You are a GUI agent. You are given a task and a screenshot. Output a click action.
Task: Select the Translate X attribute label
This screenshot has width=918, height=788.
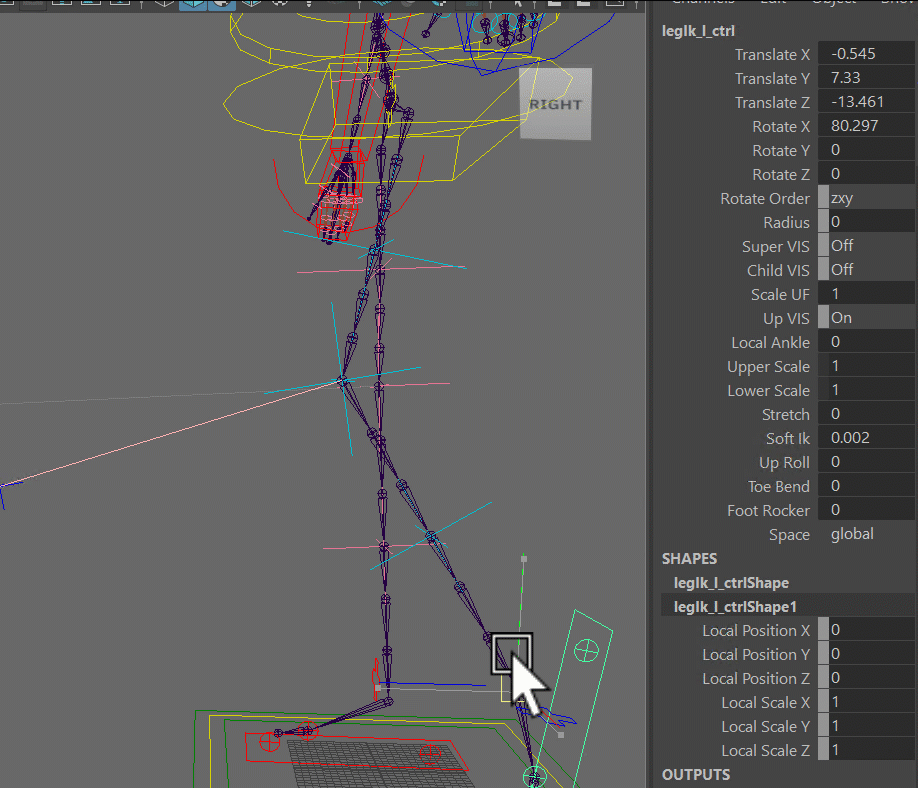point(772,54)
